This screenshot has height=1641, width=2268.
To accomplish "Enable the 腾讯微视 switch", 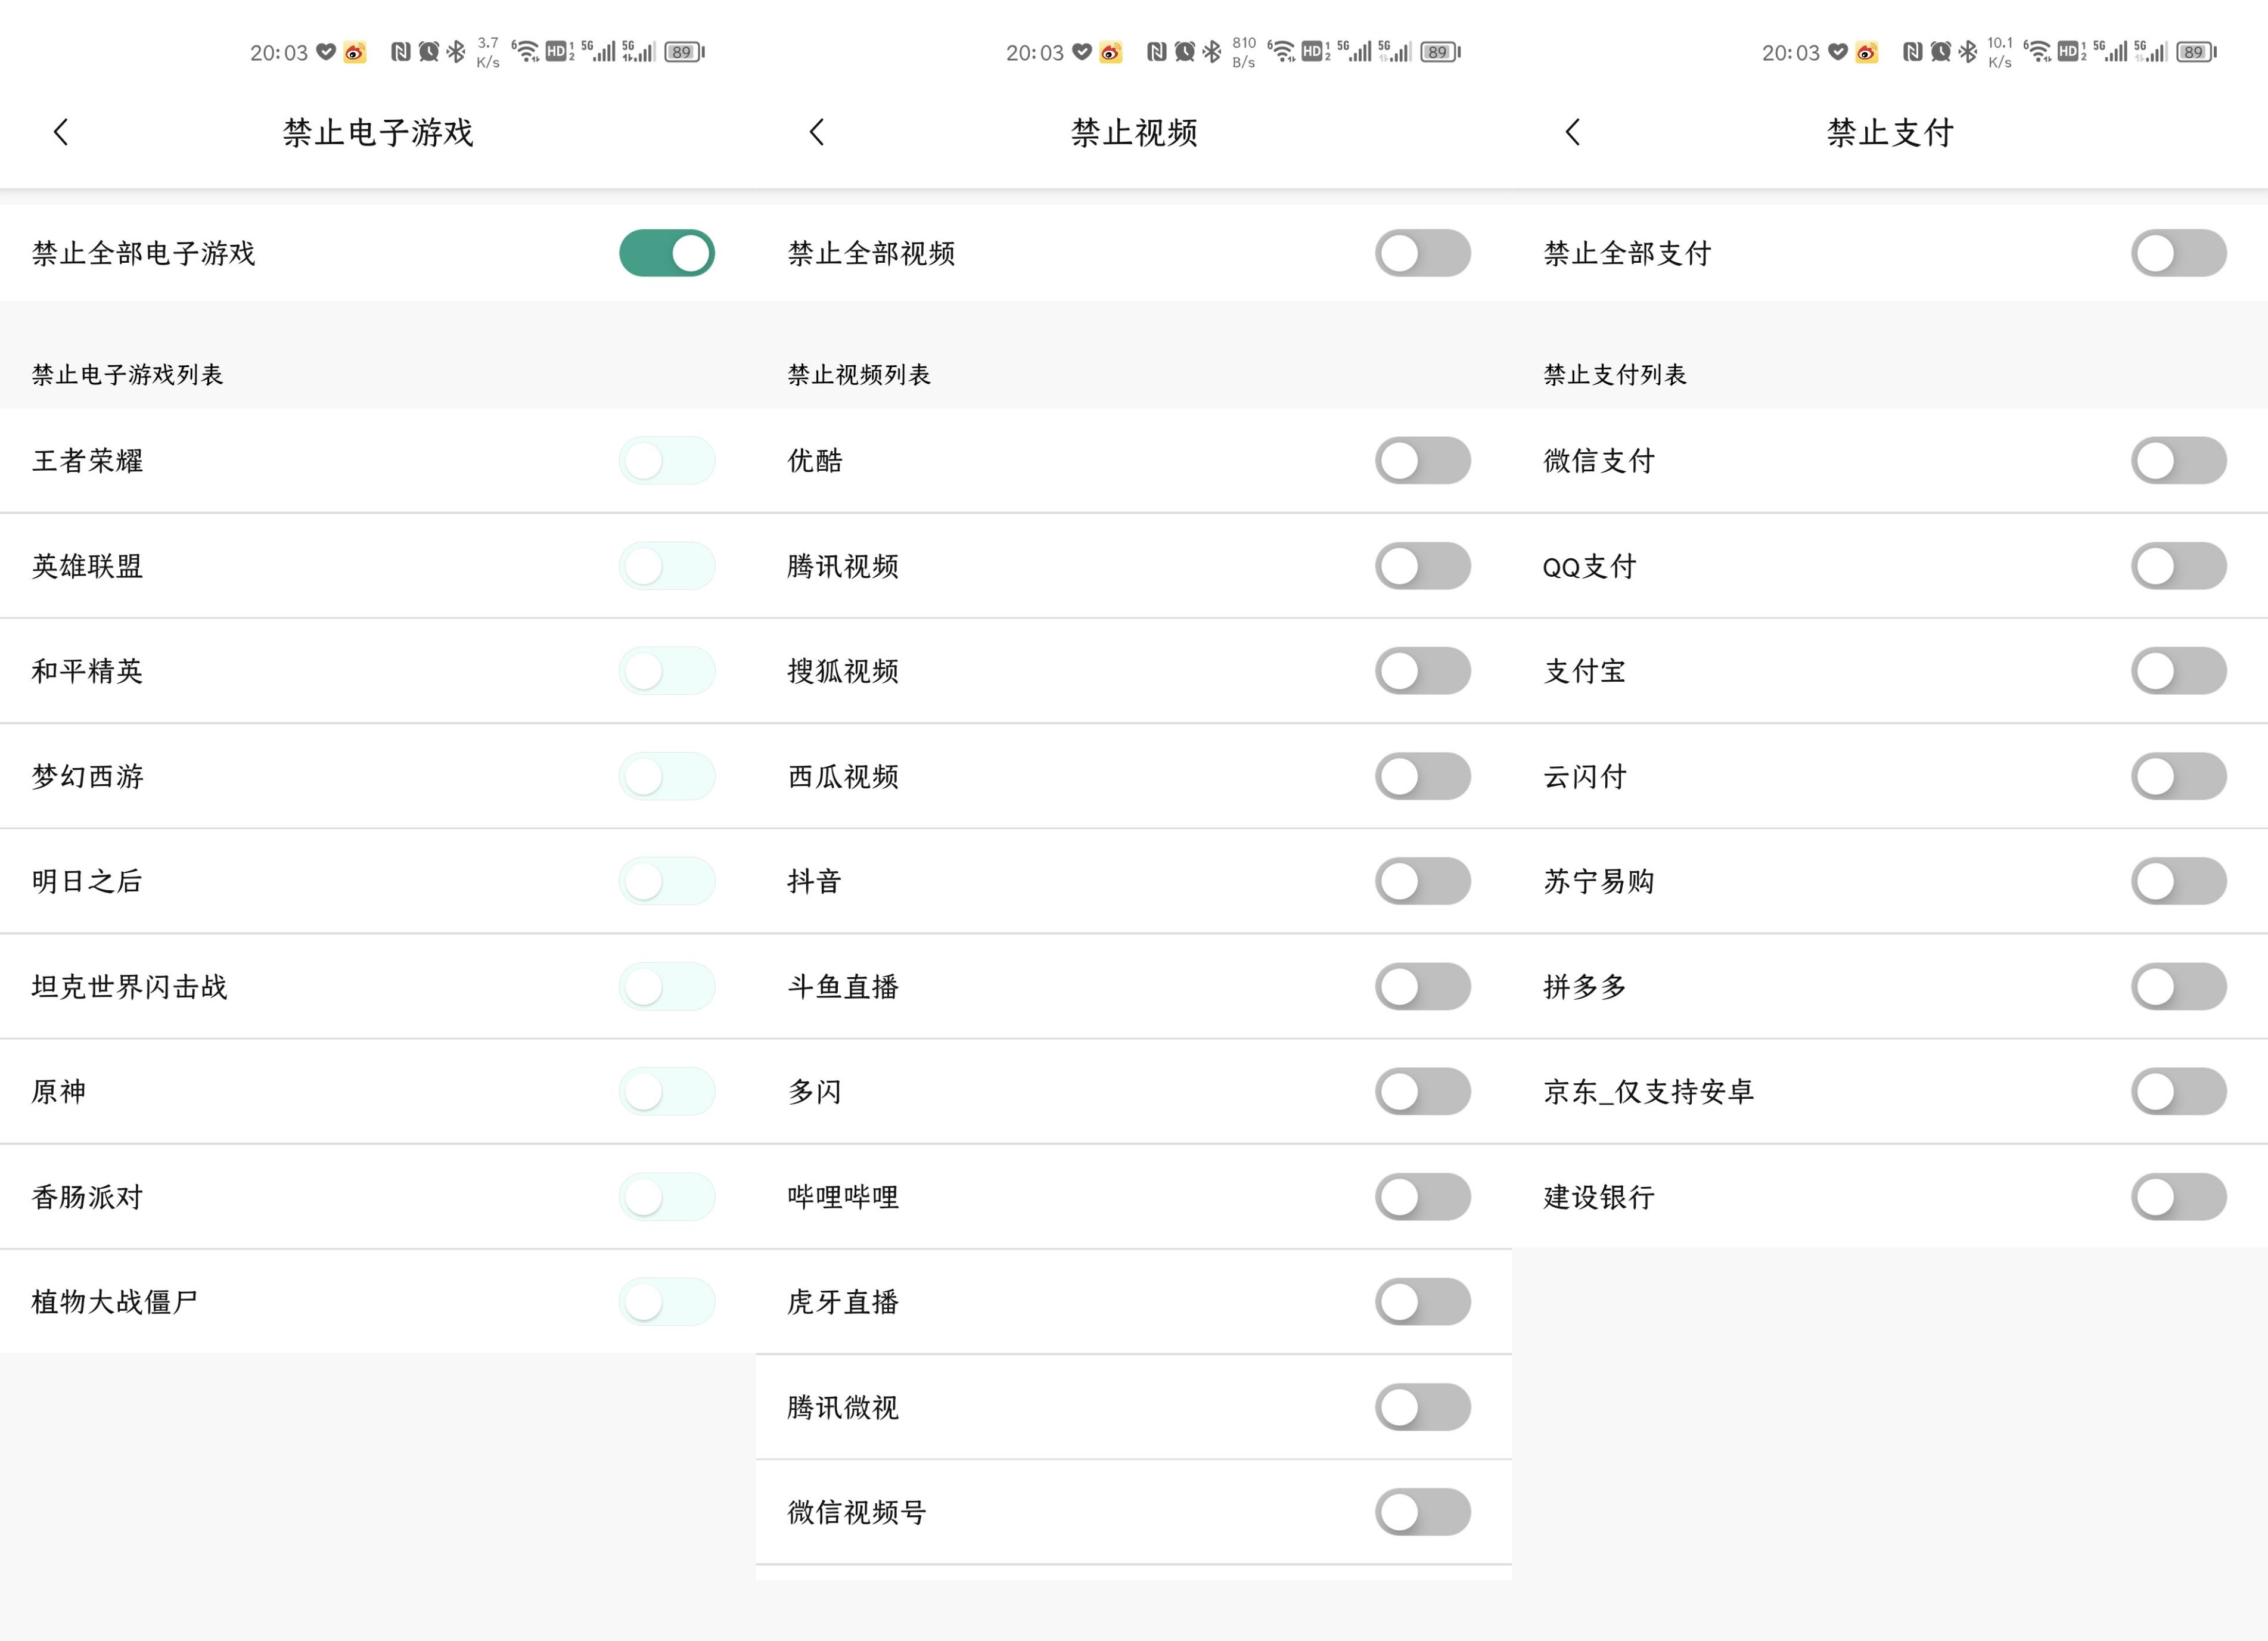I will click(x=1423, y=1407).
